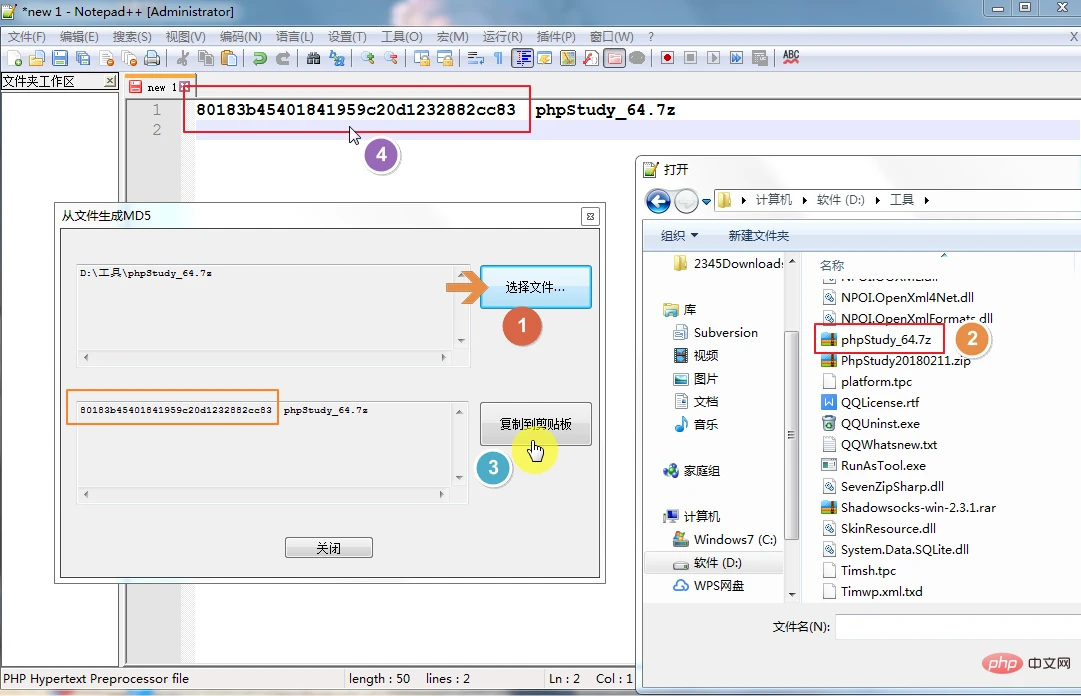The height and width of the screenshot is (696, 1081).
Task: Click the ABC spell check icon
Action: (x=791, y=58)
